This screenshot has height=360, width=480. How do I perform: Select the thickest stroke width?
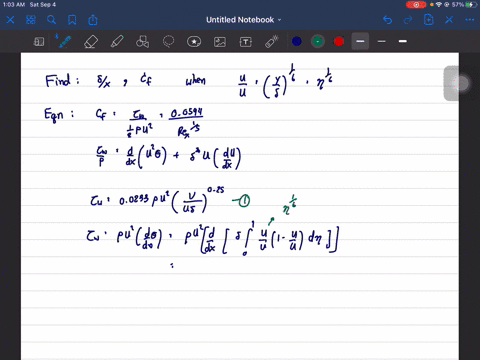403,41
